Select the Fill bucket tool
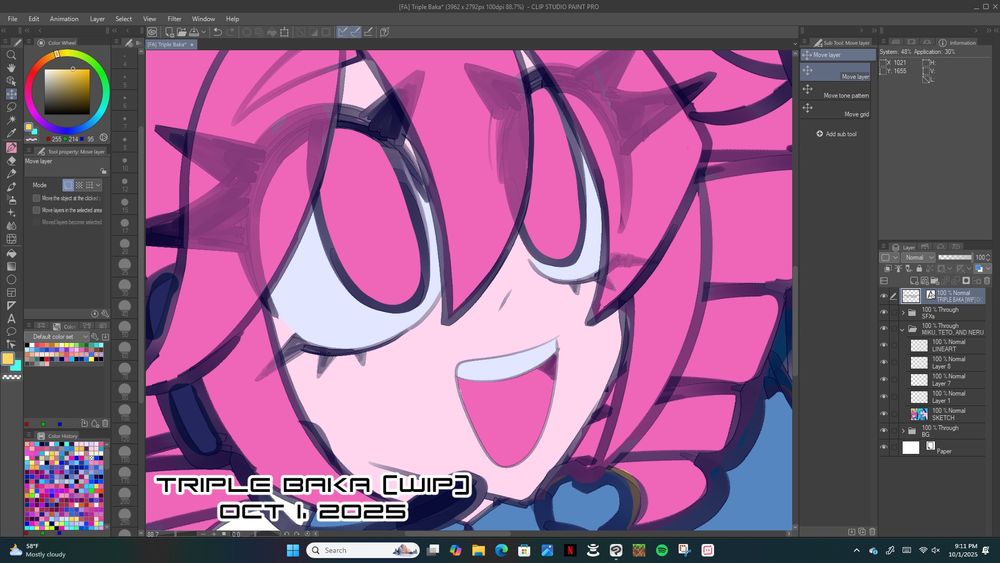1000x563 pixels. 11,253
